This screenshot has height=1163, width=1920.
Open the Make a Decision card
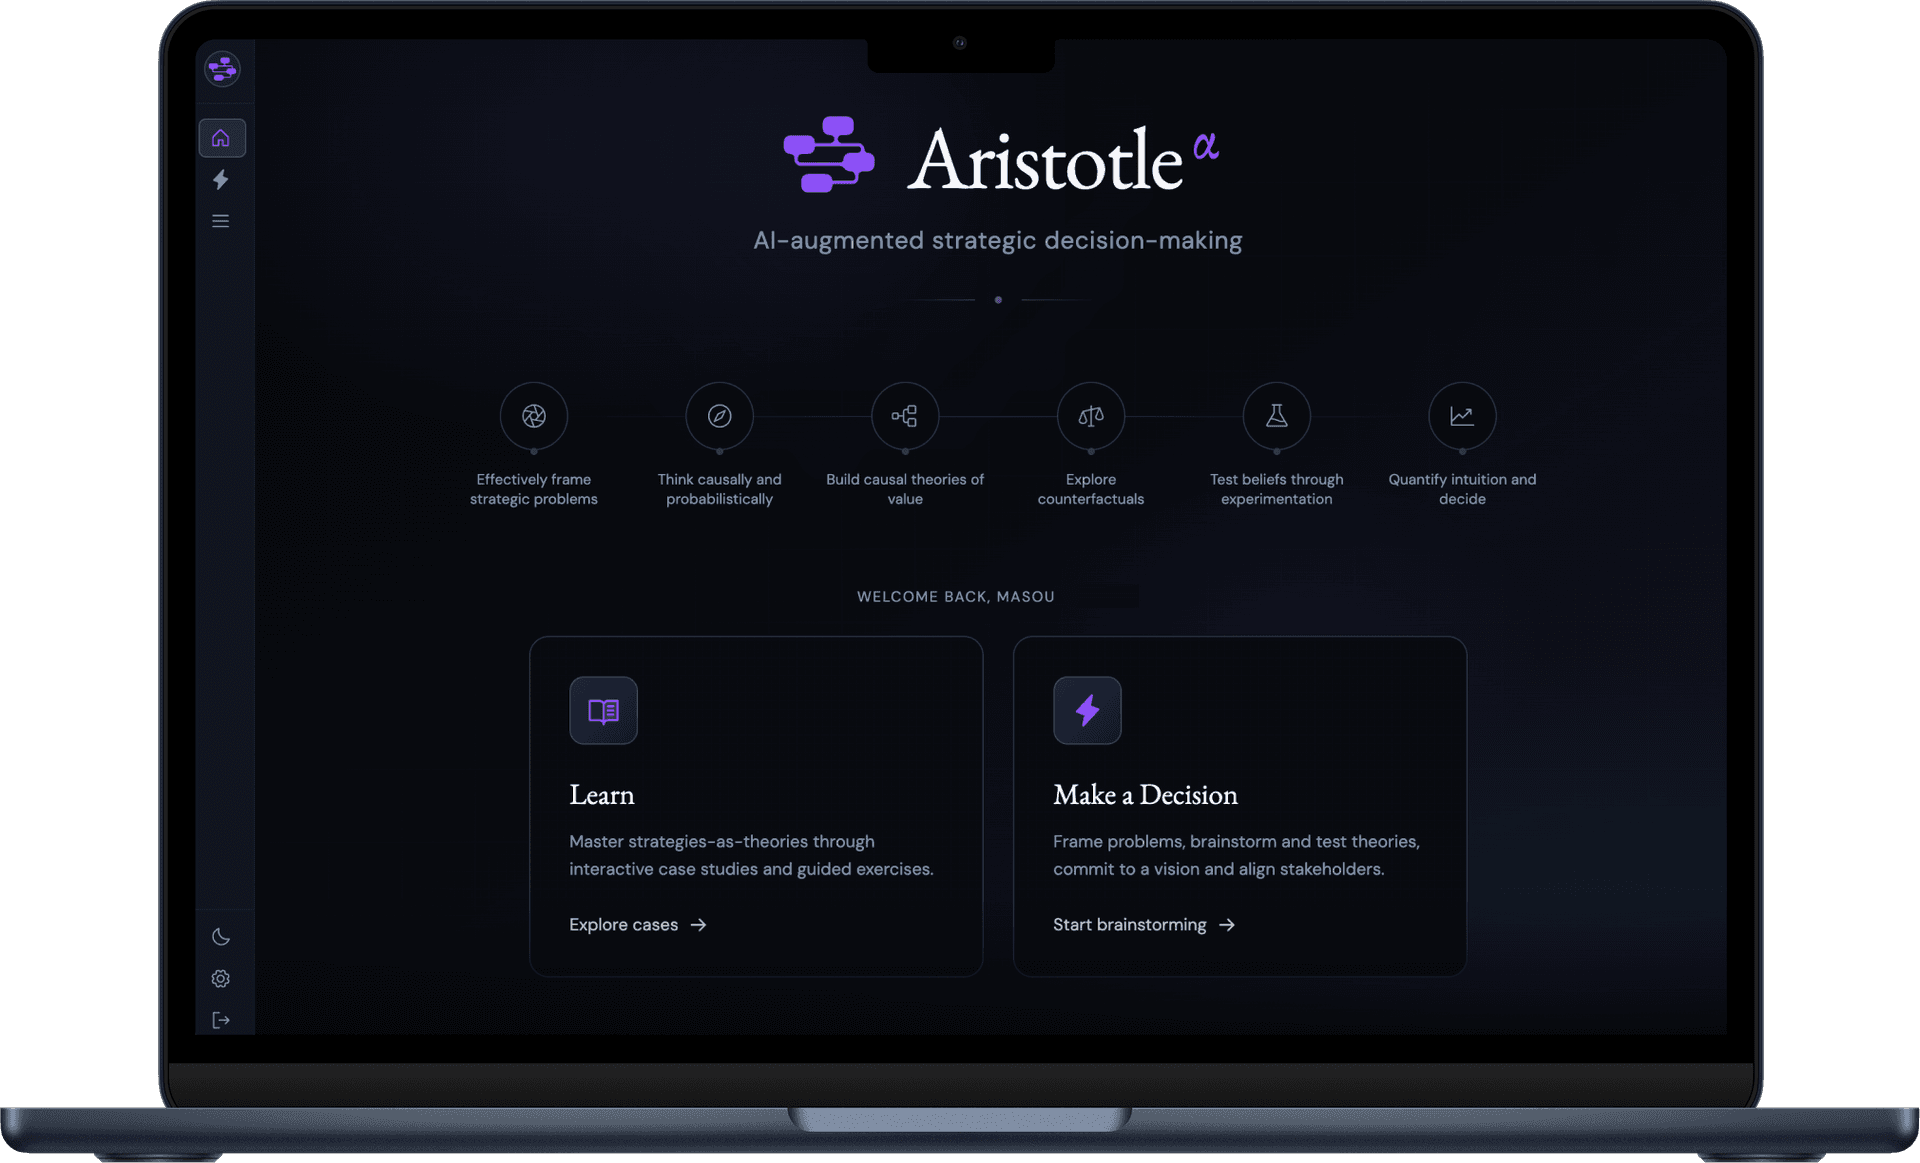tap(1240, 805)
